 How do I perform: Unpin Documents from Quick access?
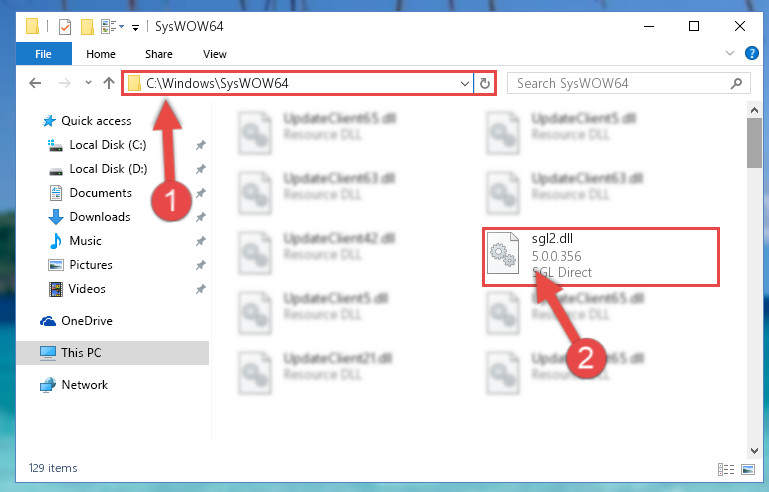pyautogui.click(x=201, y=193)
